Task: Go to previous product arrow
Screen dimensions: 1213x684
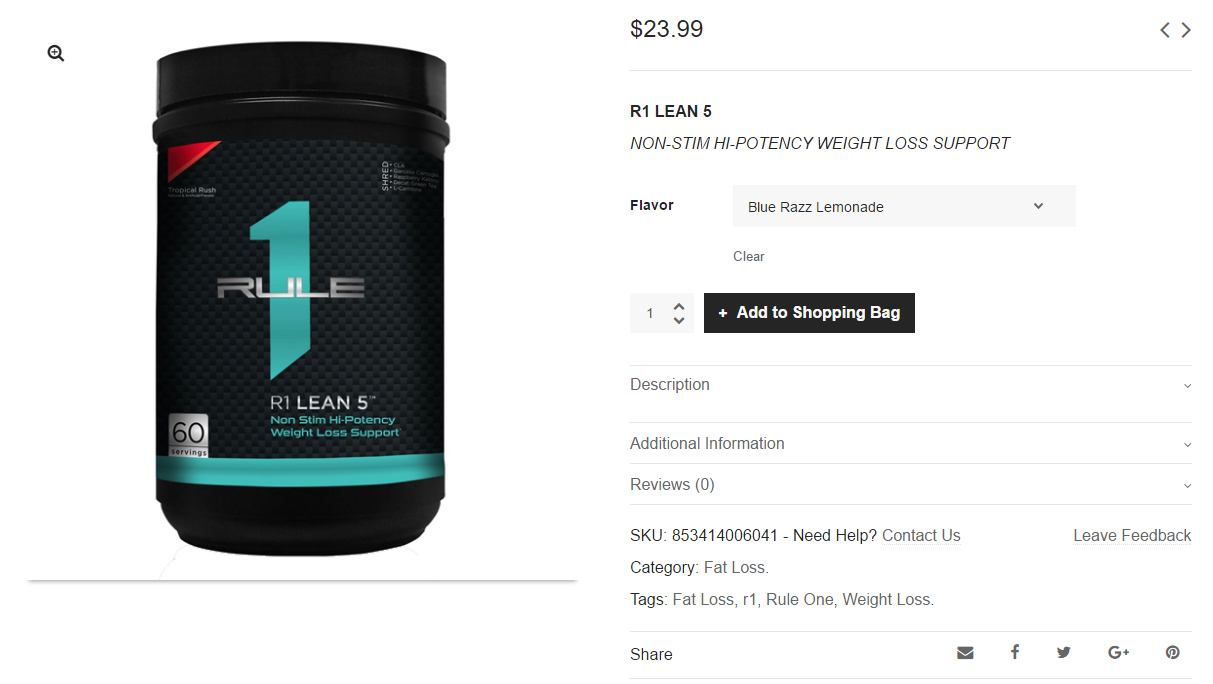Action: [1165, 30]
